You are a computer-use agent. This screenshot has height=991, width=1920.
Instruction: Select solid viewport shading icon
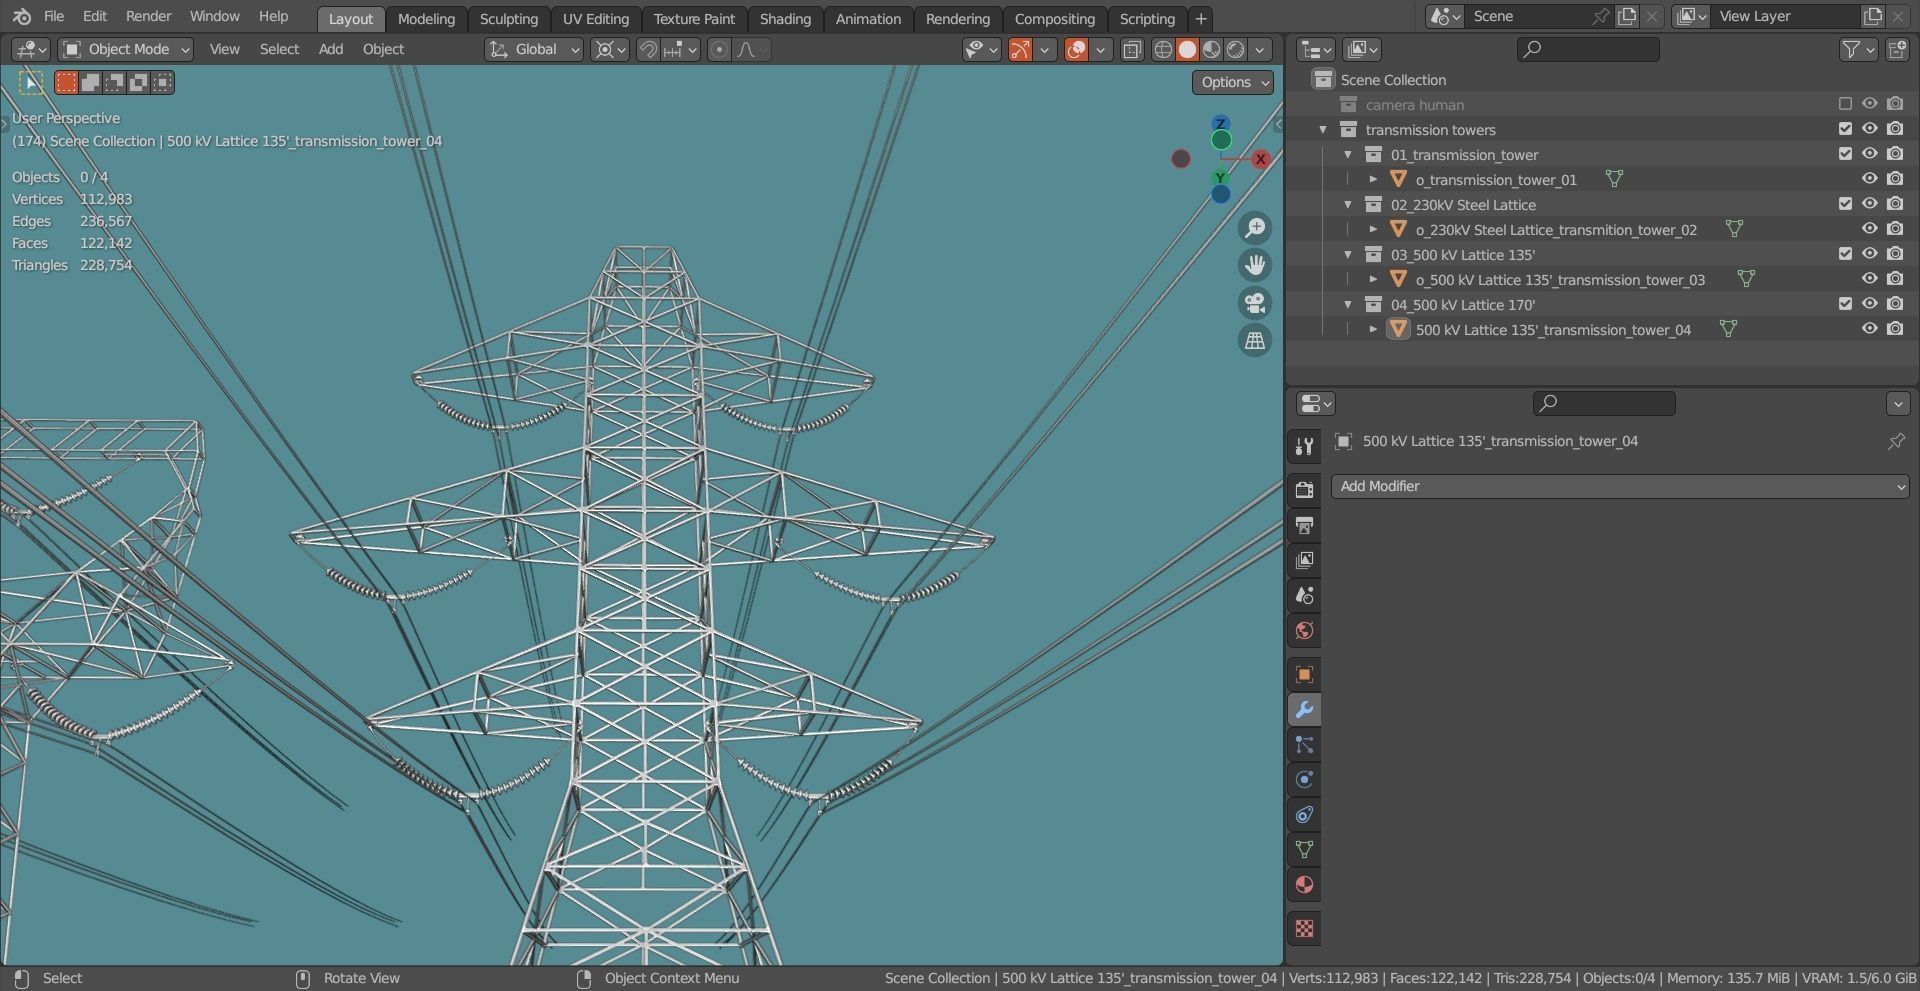1187,49
